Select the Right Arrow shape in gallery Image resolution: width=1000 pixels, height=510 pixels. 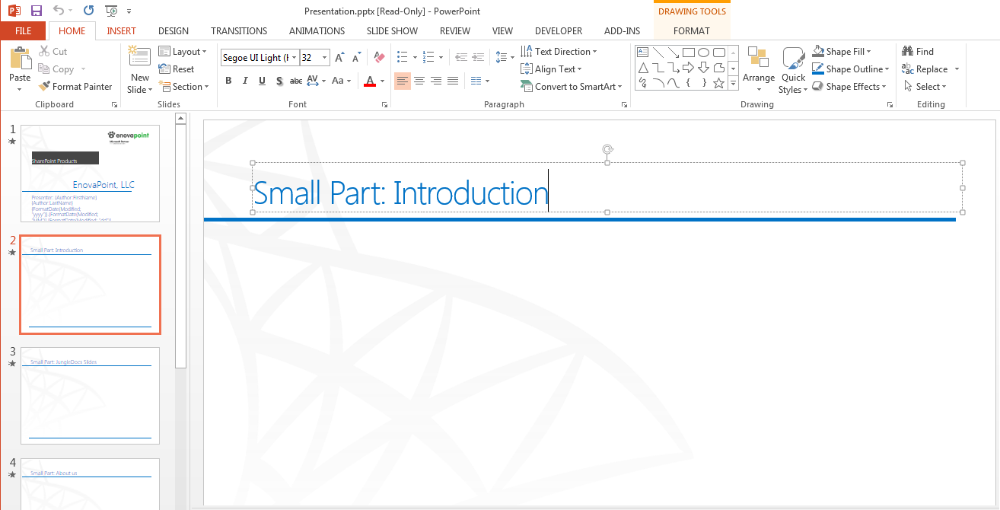tap(689, 68)
